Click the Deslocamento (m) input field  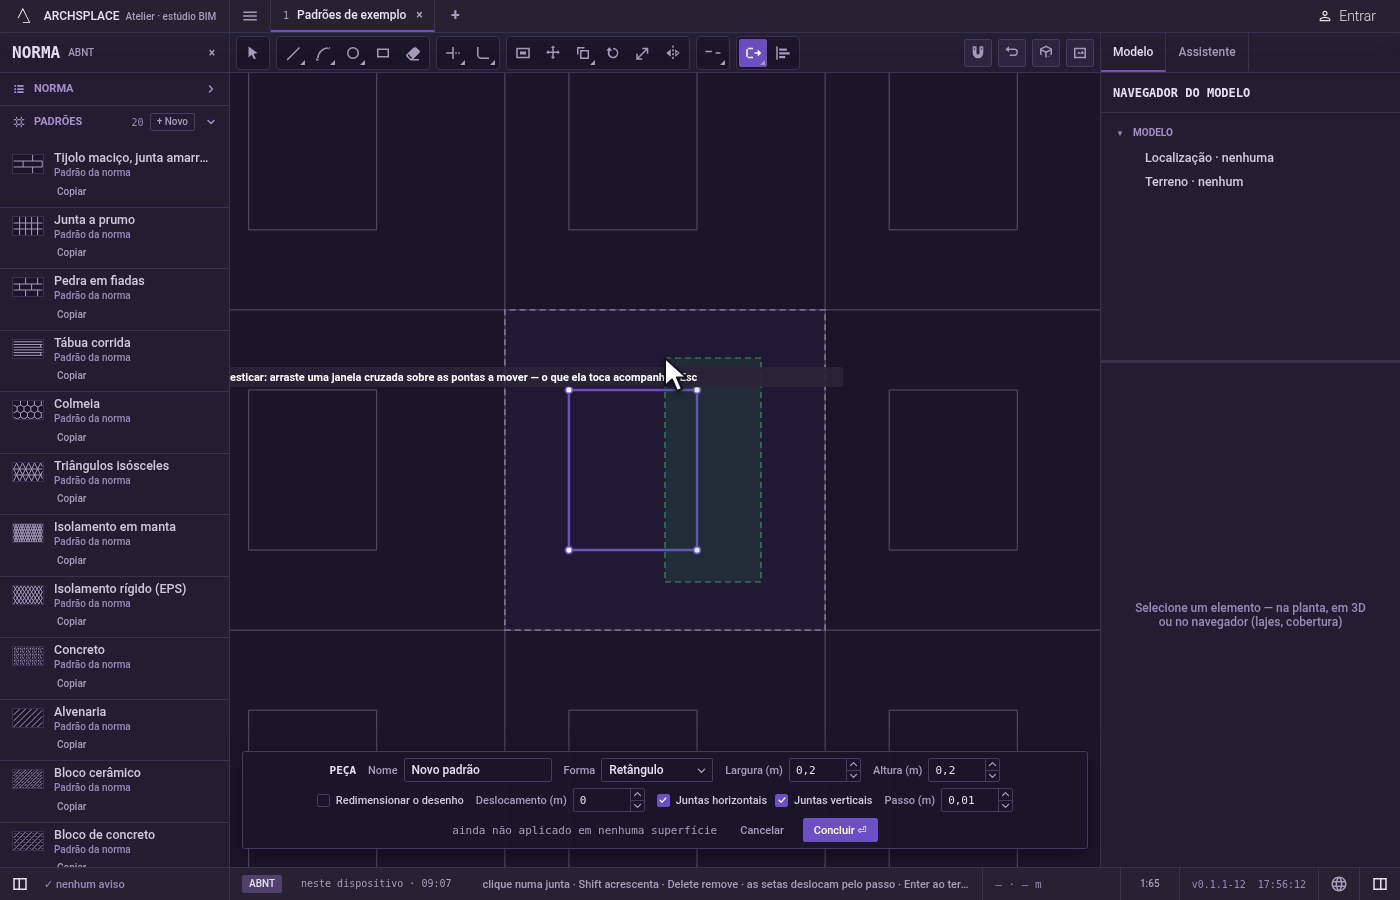(x=601, y=800)
